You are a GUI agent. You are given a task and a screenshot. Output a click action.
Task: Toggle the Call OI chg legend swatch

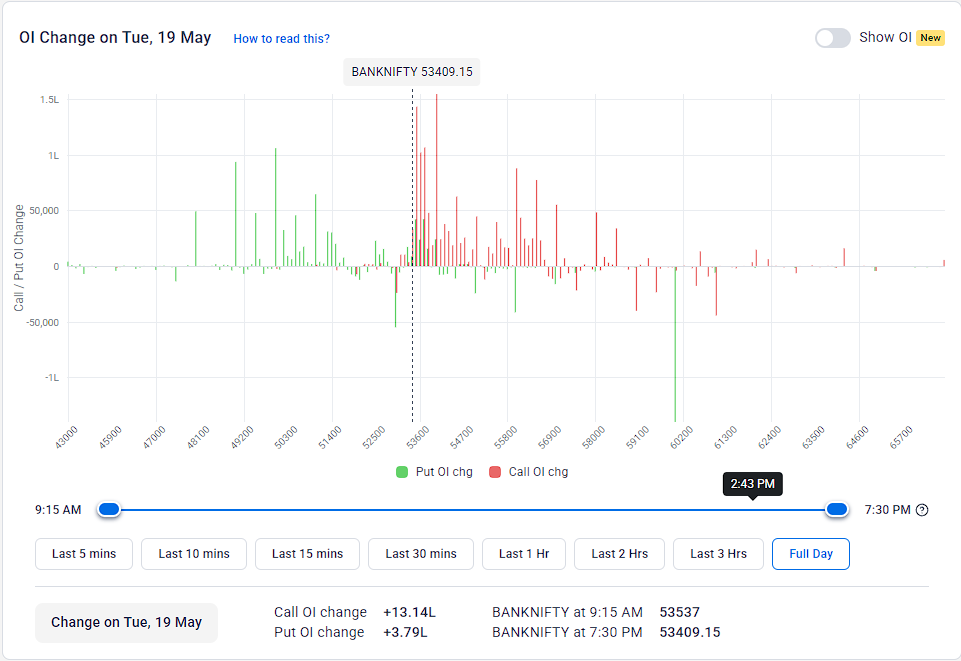[495, 472]
